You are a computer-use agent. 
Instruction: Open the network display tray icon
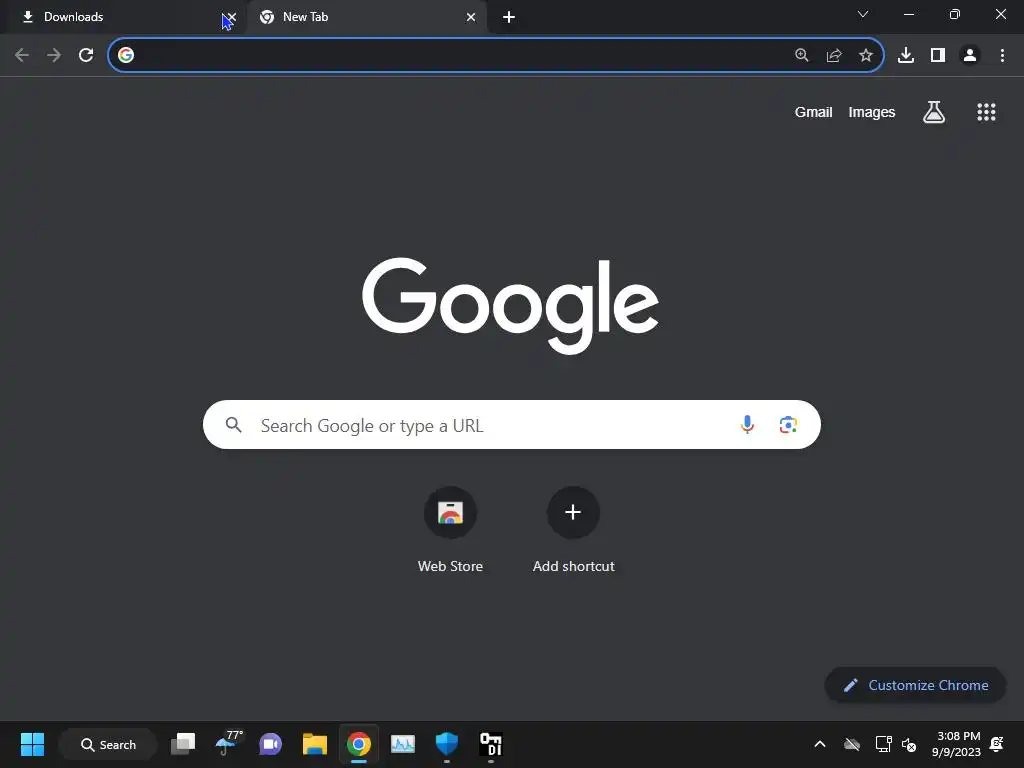click(x=883, y=744)
